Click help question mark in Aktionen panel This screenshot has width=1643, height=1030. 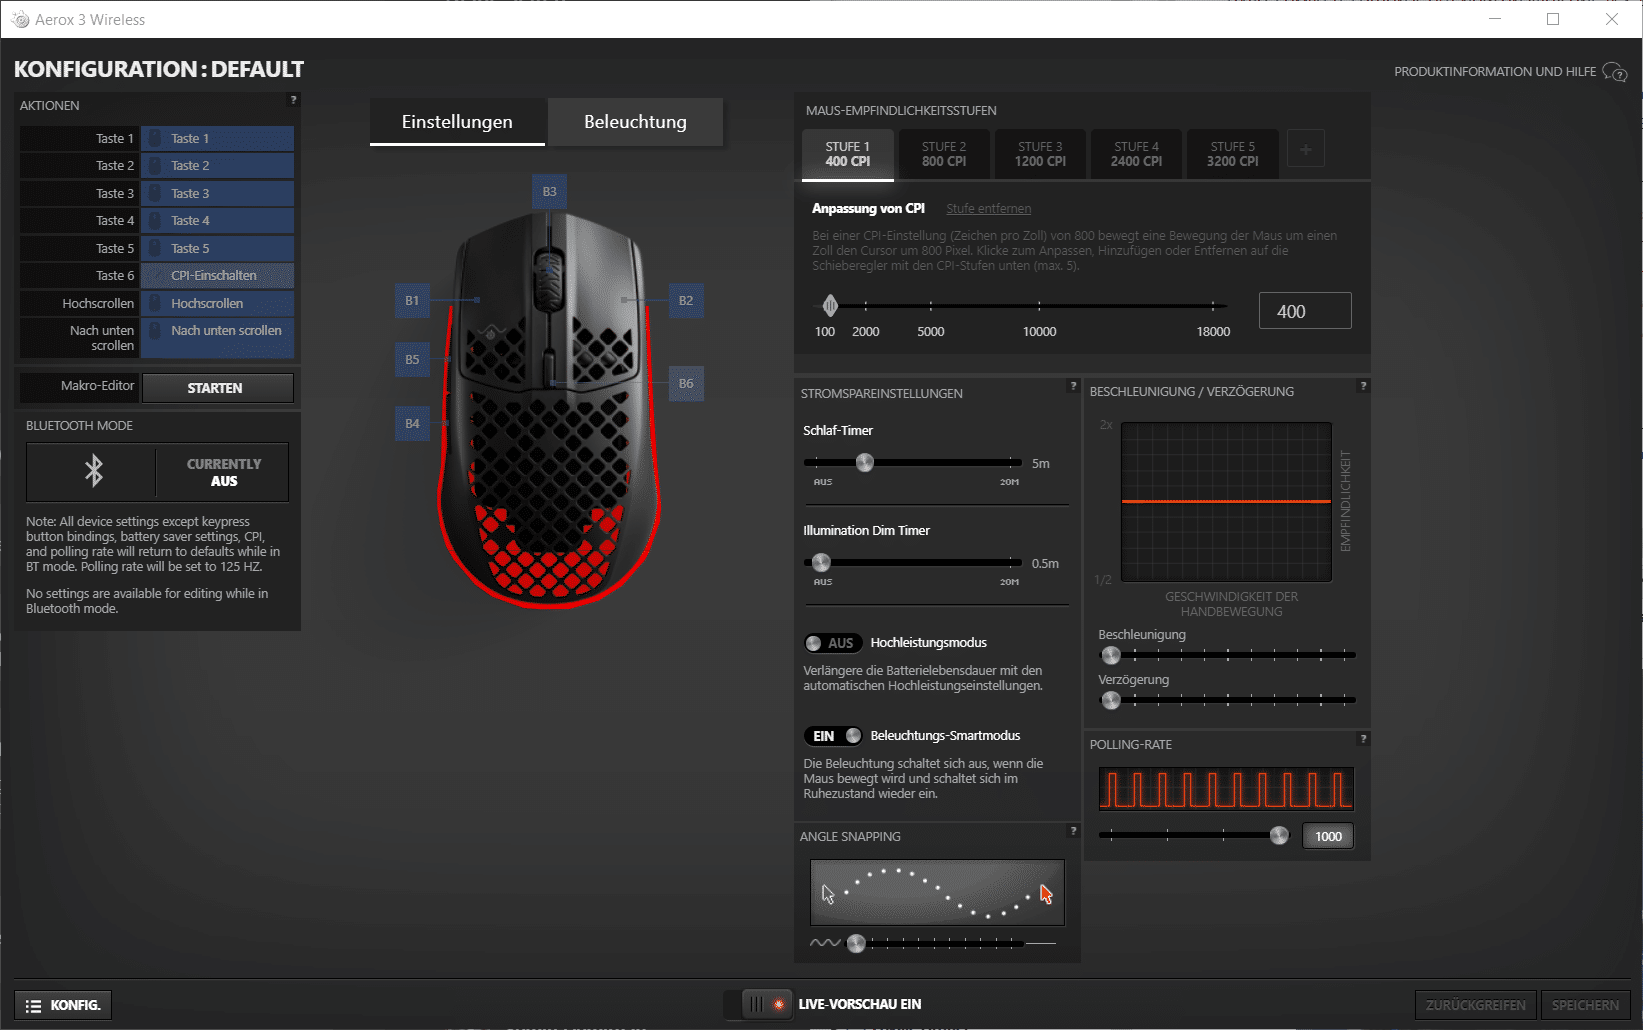coord(293,100)
